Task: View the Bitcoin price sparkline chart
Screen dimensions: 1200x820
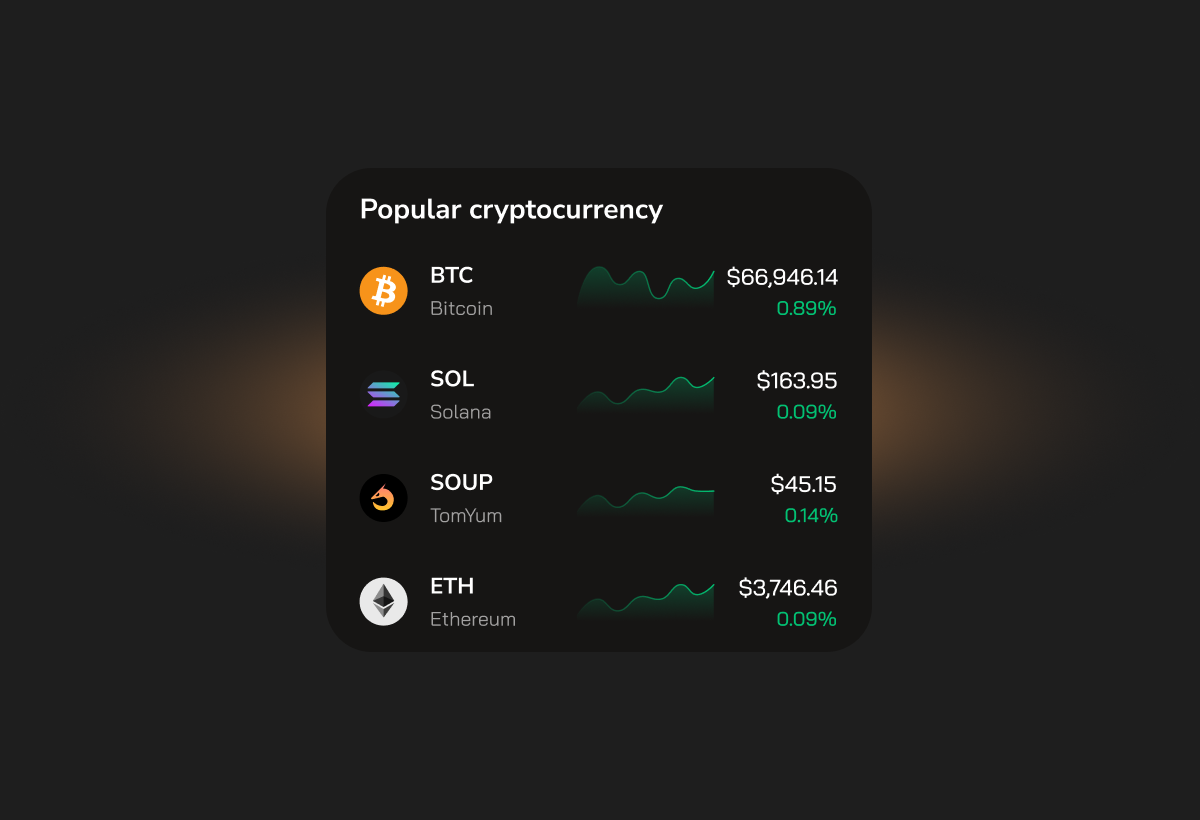Action: click(645, 286)
